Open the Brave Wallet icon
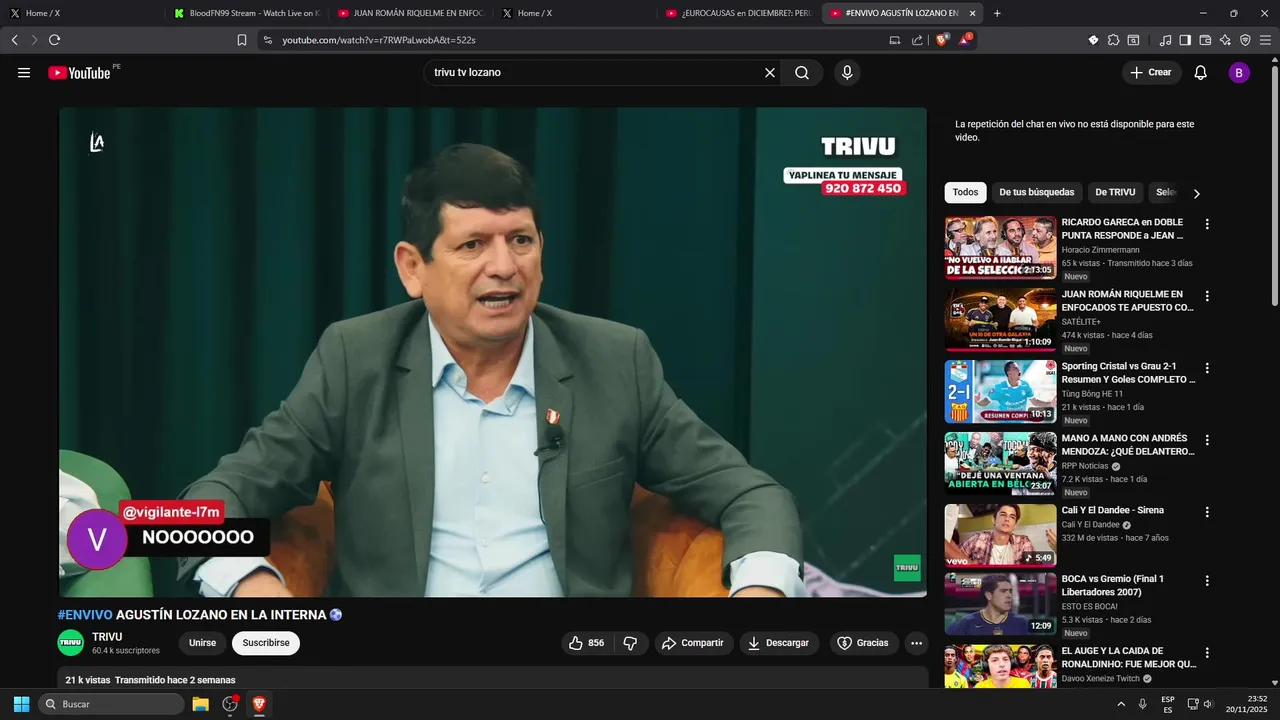Image resolution: width=1280 pixels, height=720 pixels. tap(1205, 40)
